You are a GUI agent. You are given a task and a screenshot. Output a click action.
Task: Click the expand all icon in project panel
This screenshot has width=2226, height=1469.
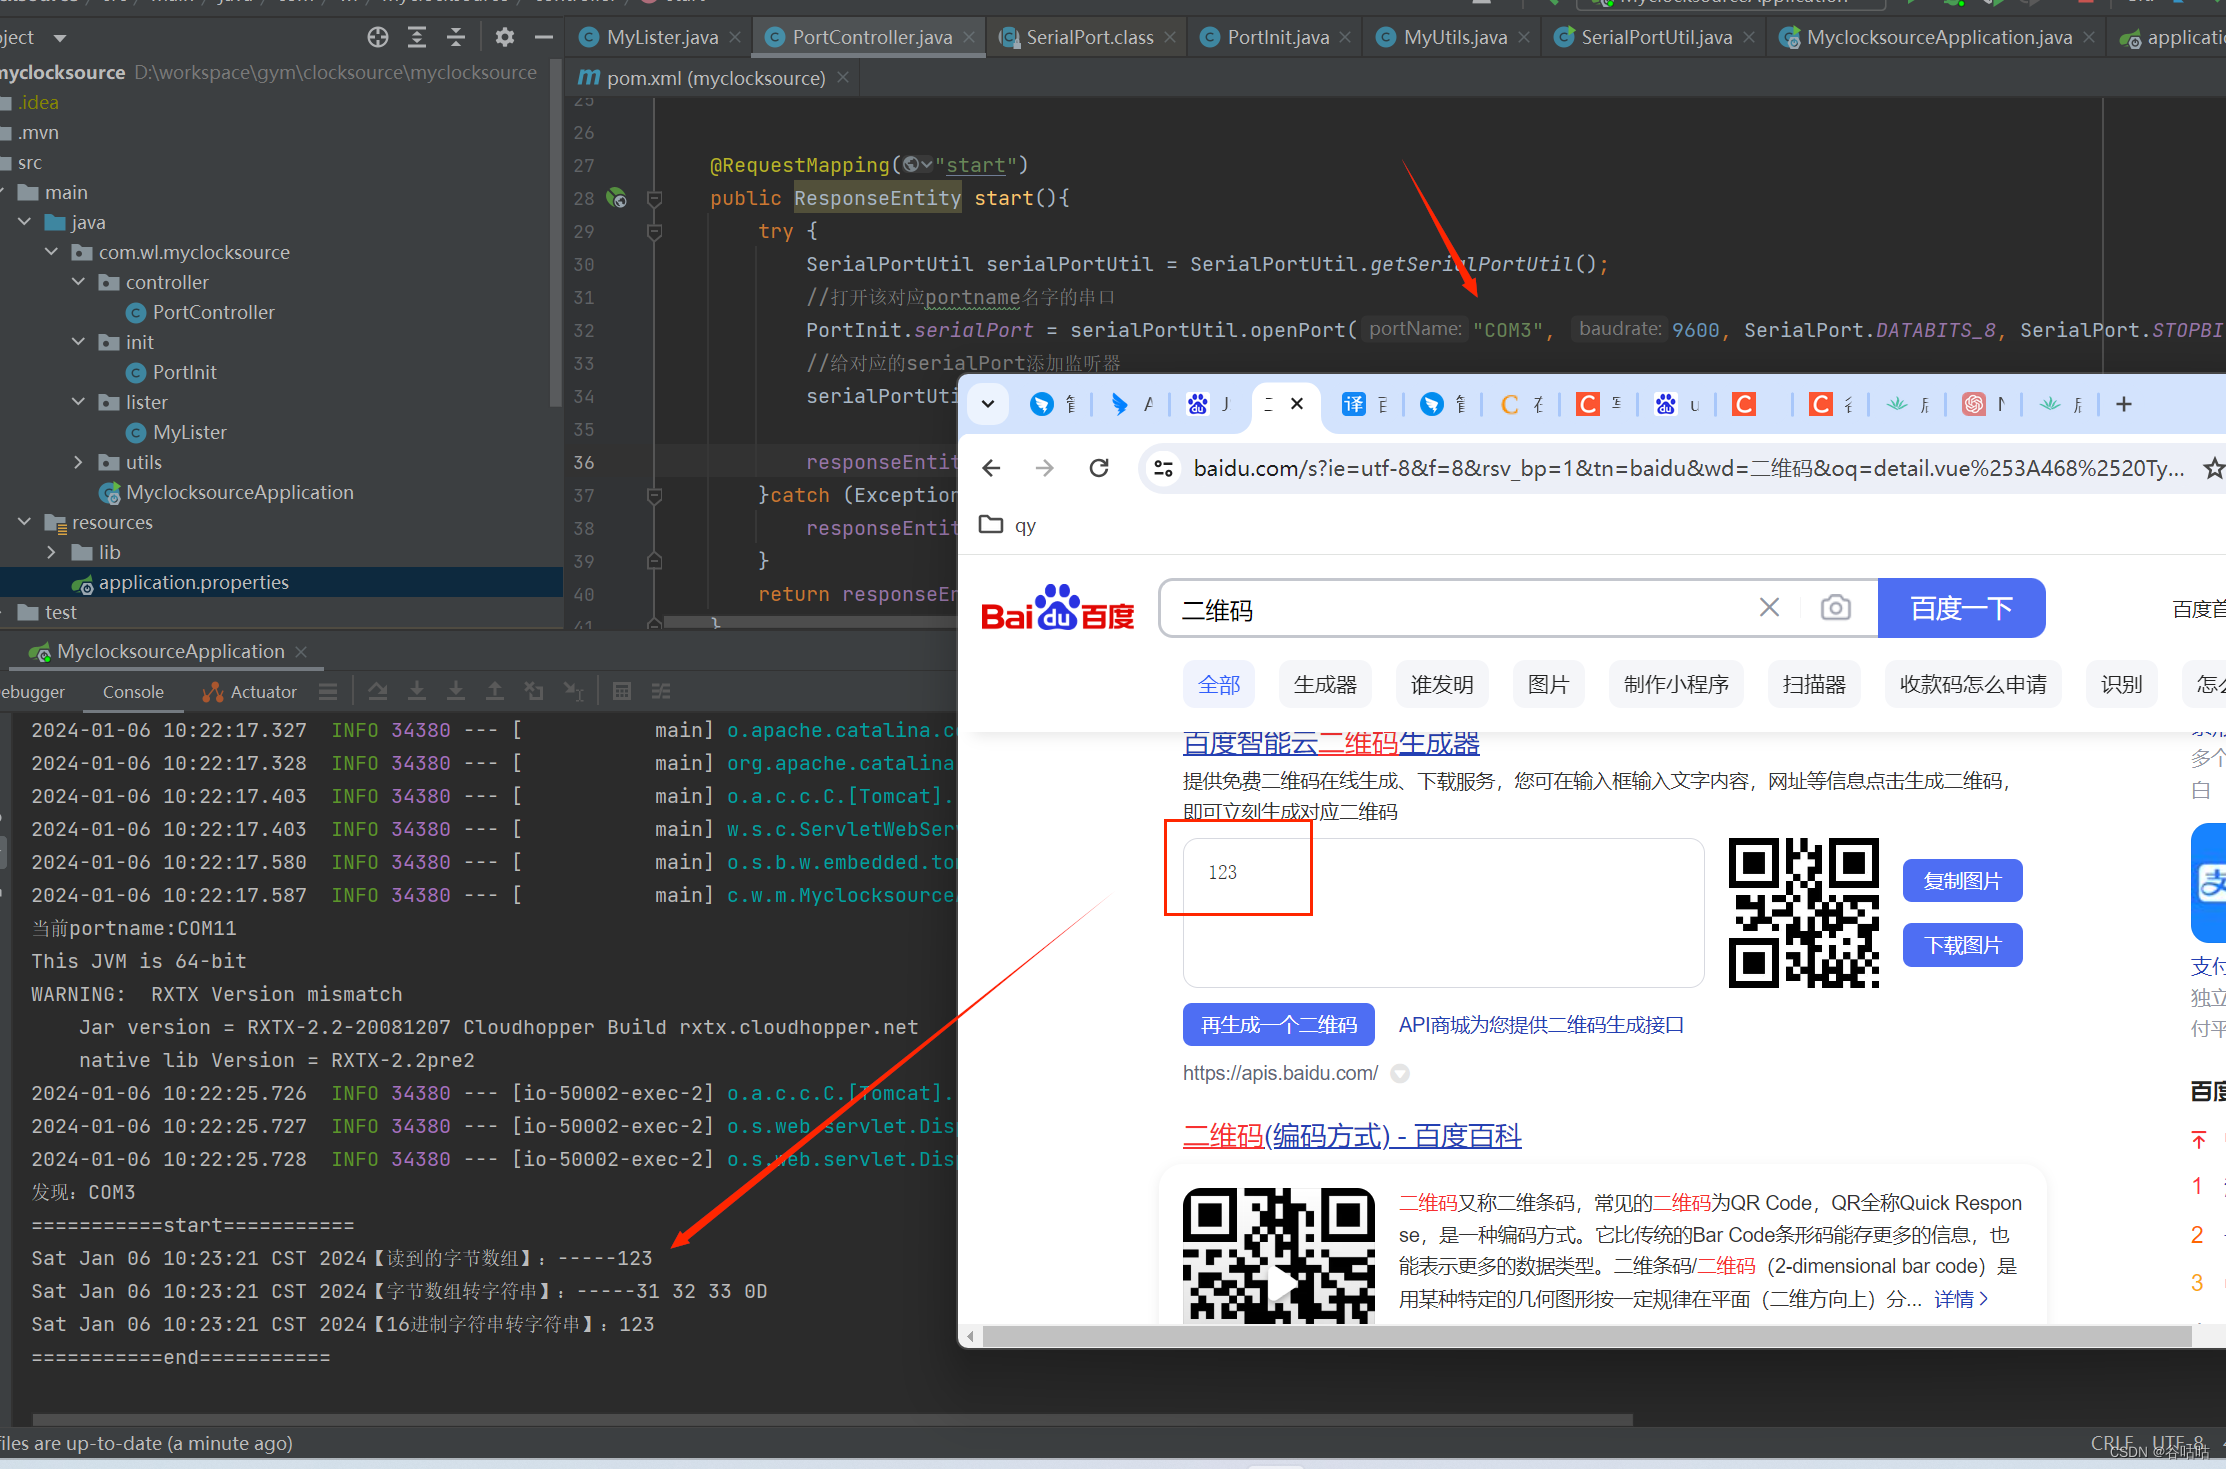tap(417, 38)
